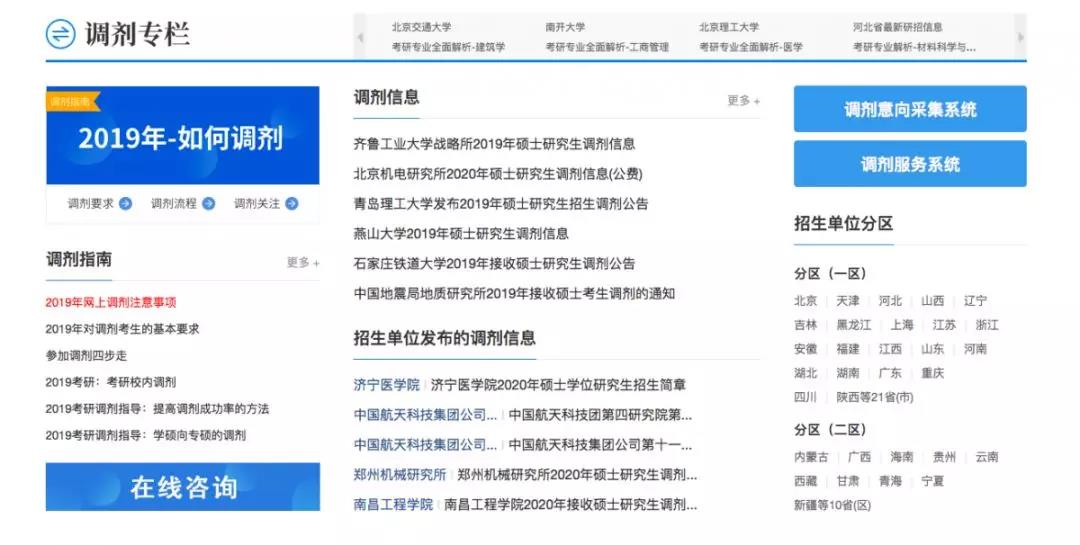
Task: Open 北京机电研究所2020年调剂信息(公费)
Action: point(497,174)
